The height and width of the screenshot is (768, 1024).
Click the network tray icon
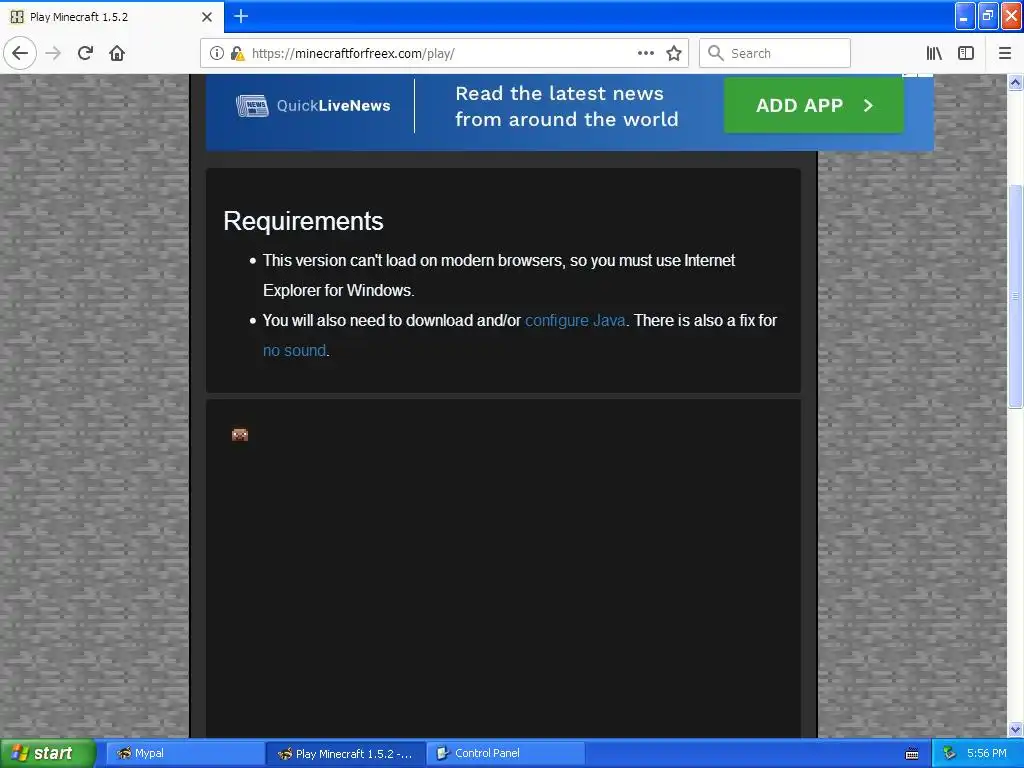click(x=950, y=753)
